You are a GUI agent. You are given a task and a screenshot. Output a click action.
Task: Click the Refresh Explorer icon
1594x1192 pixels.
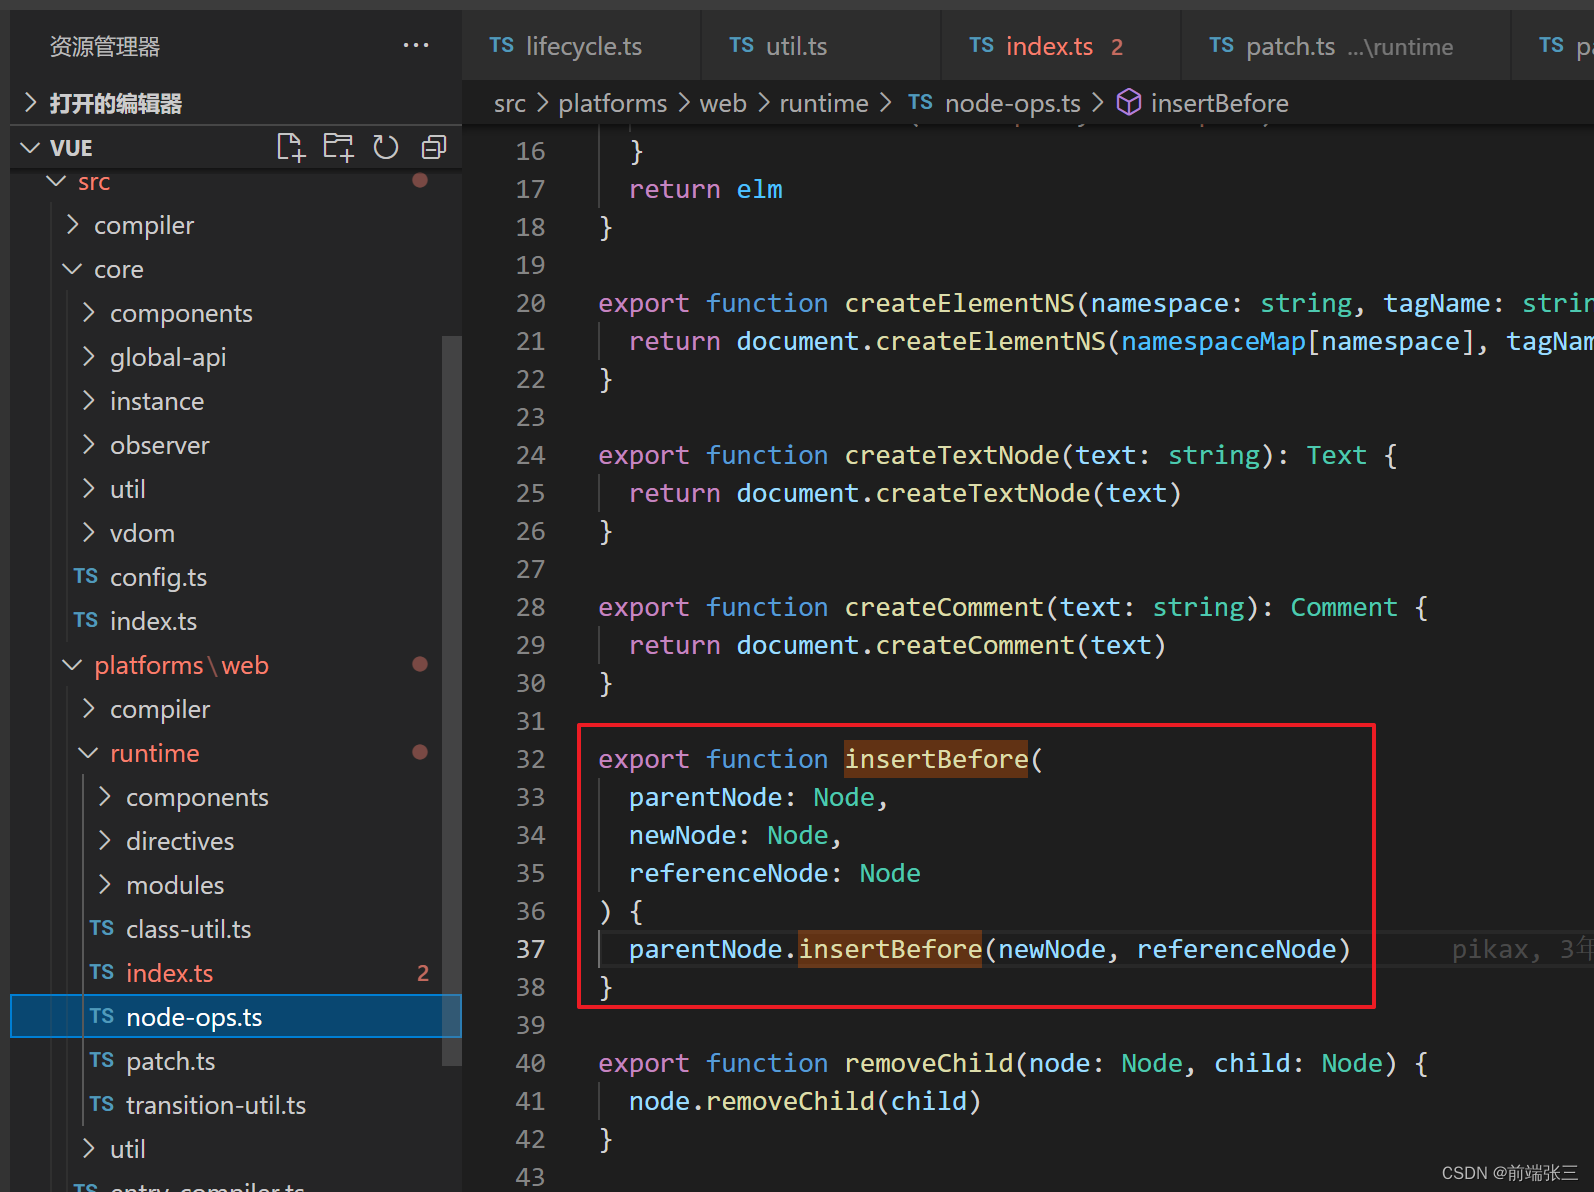tap(386, 148)
